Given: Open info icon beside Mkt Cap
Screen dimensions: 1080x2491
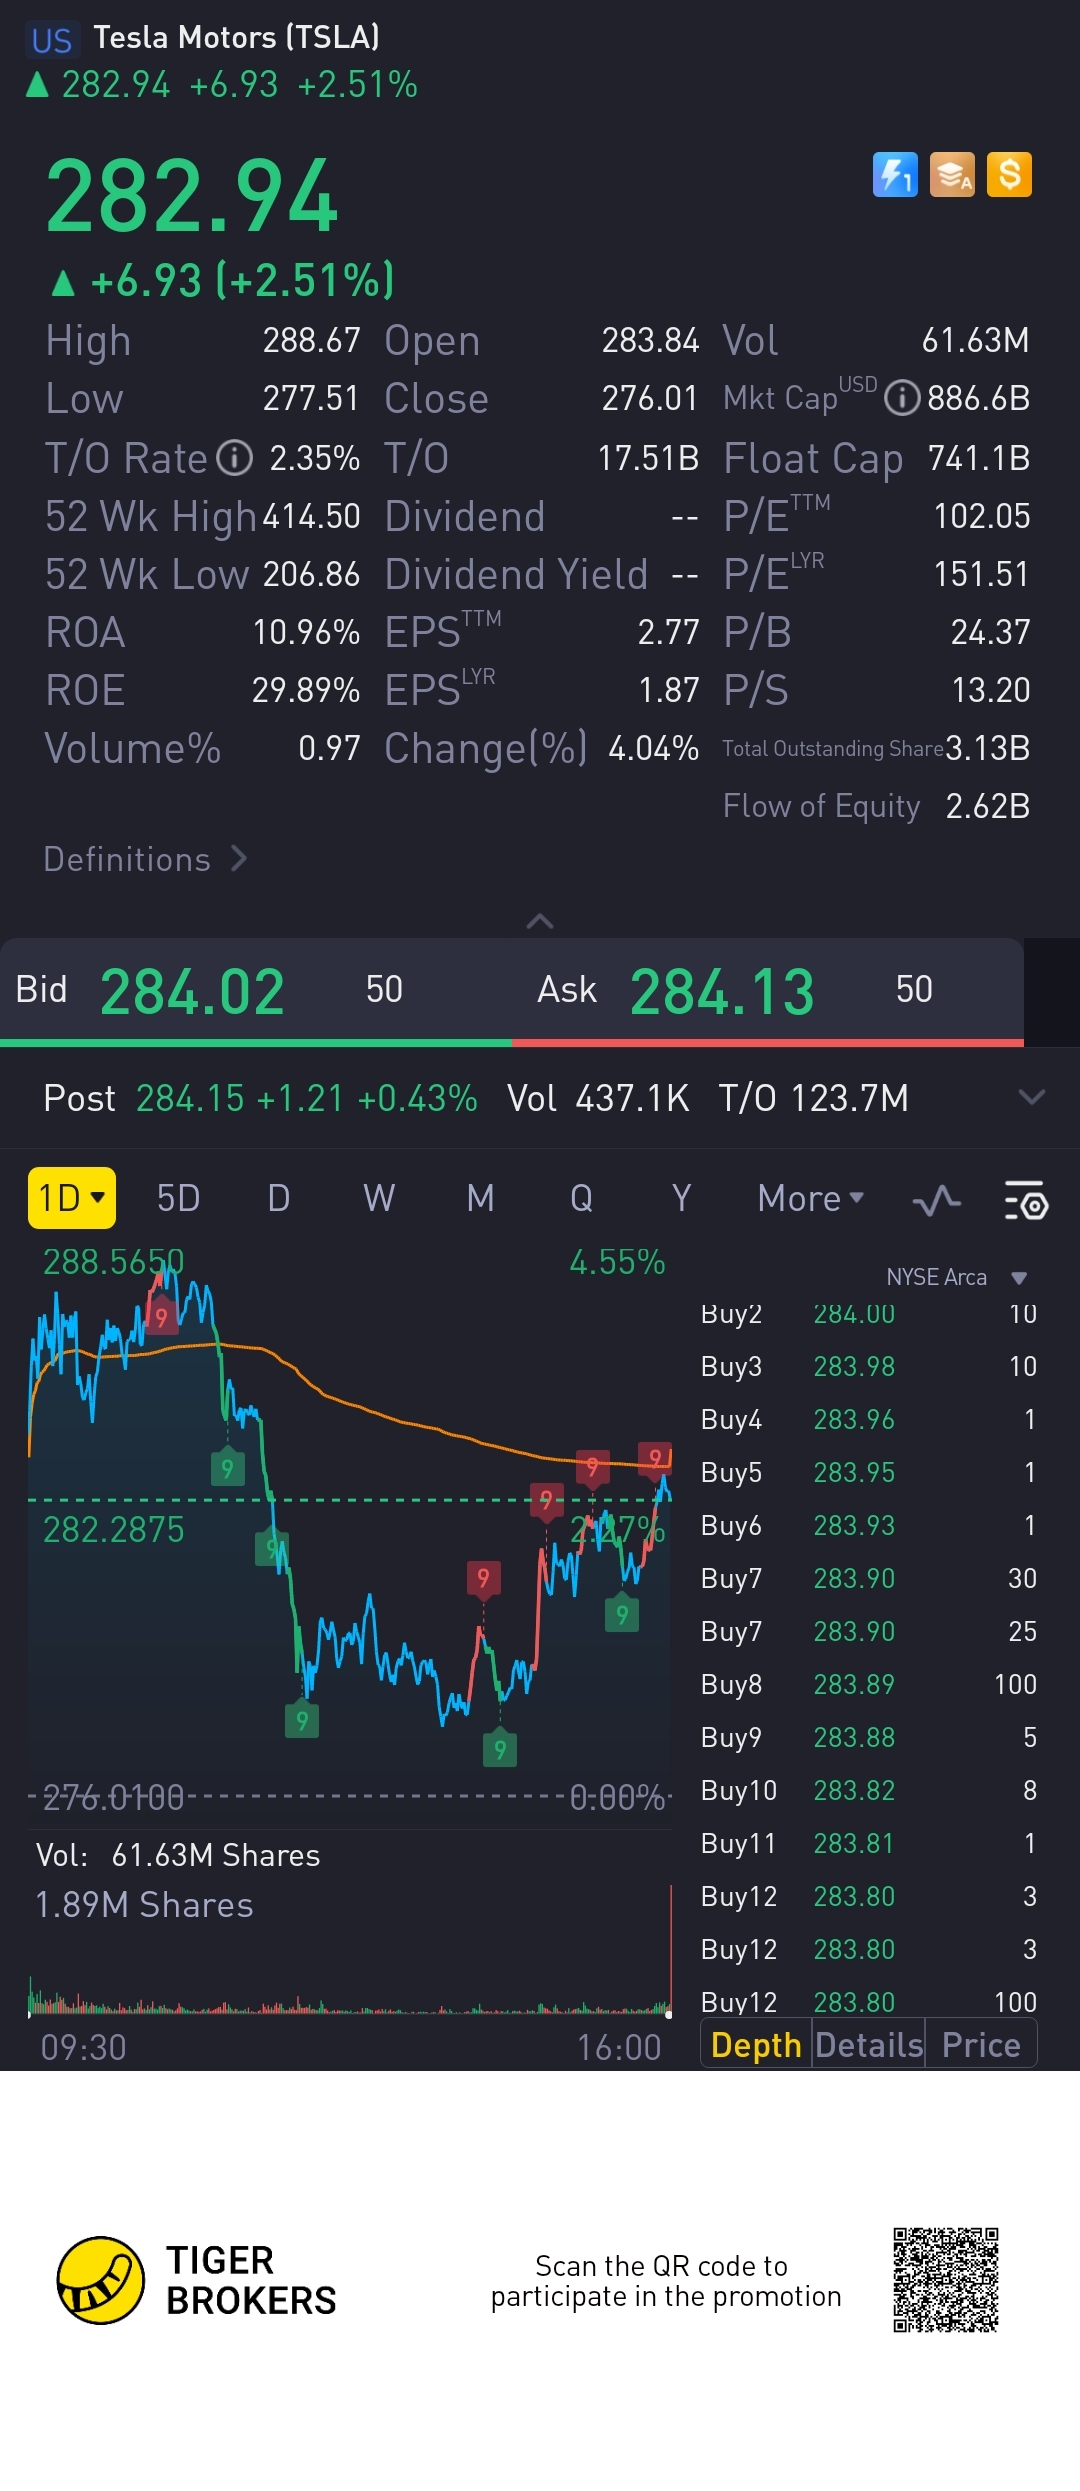Looking at the screenshot, I should (x=902, y=398).
